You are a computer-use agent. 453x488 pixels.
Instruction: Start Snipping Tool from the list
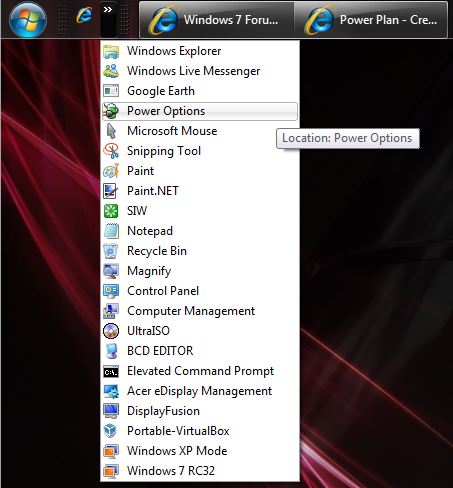tap(200, 151)
